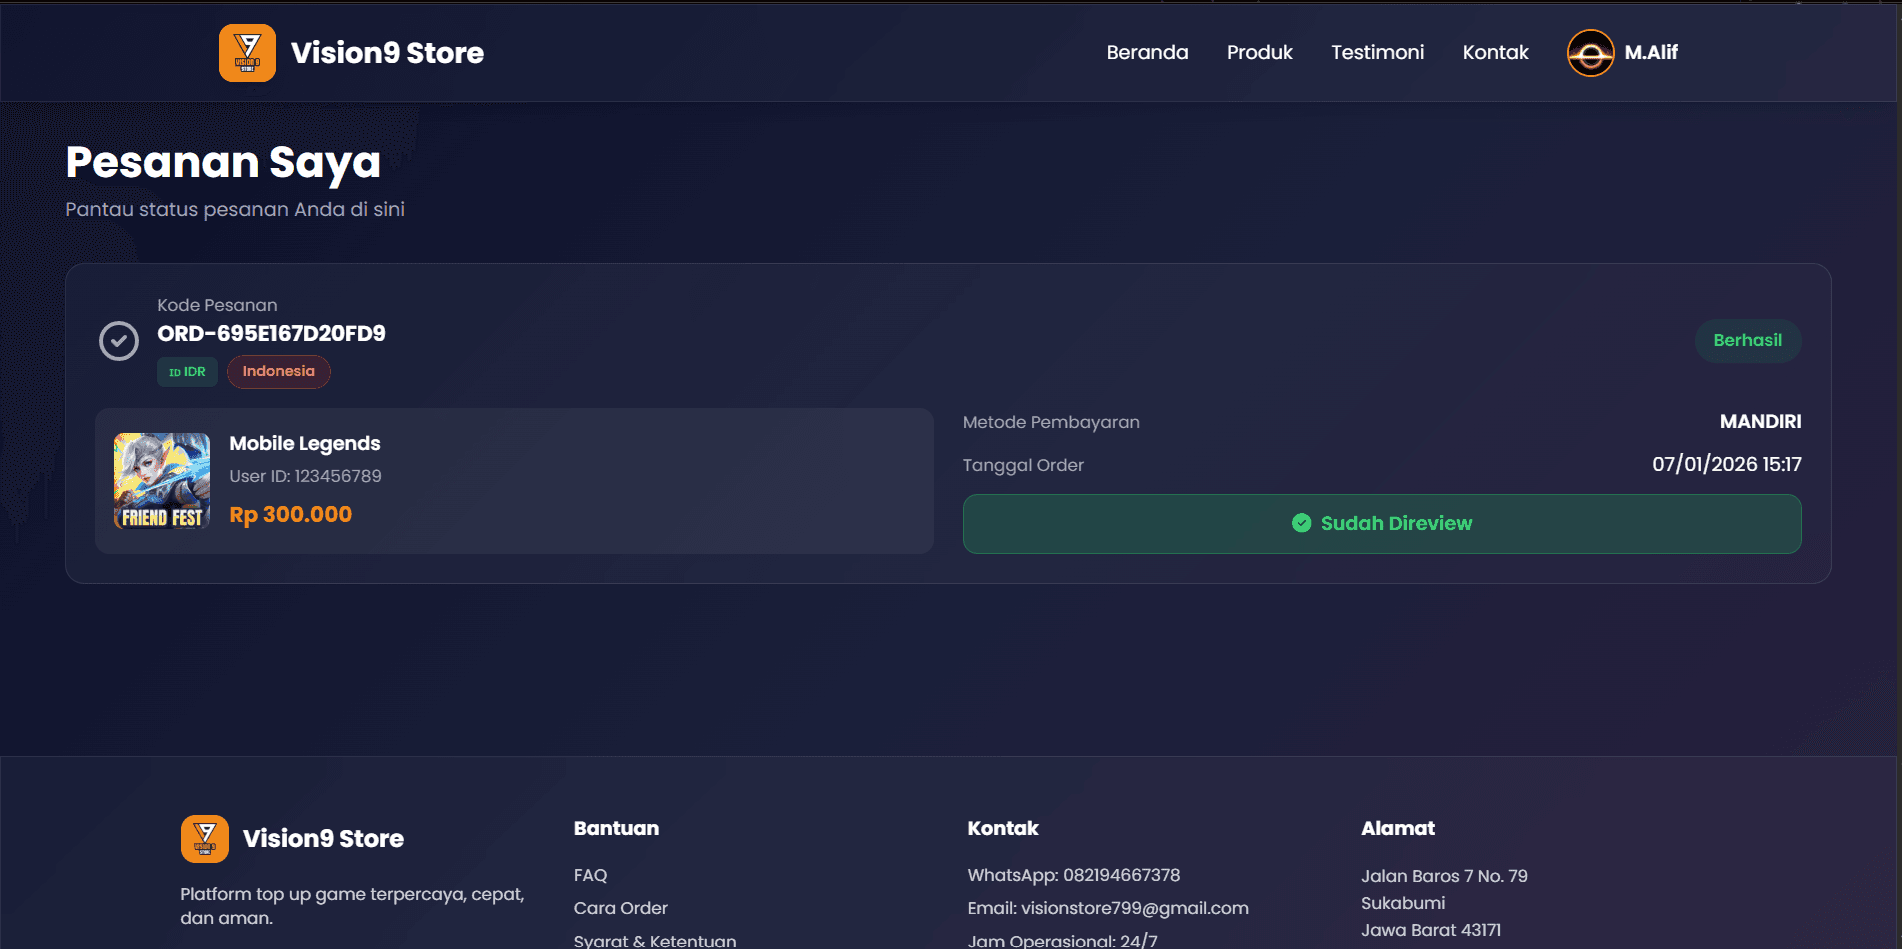Click the Mobile Legends product title
This screenshot has width=1902, height=949.
click(x=305, y=444)
